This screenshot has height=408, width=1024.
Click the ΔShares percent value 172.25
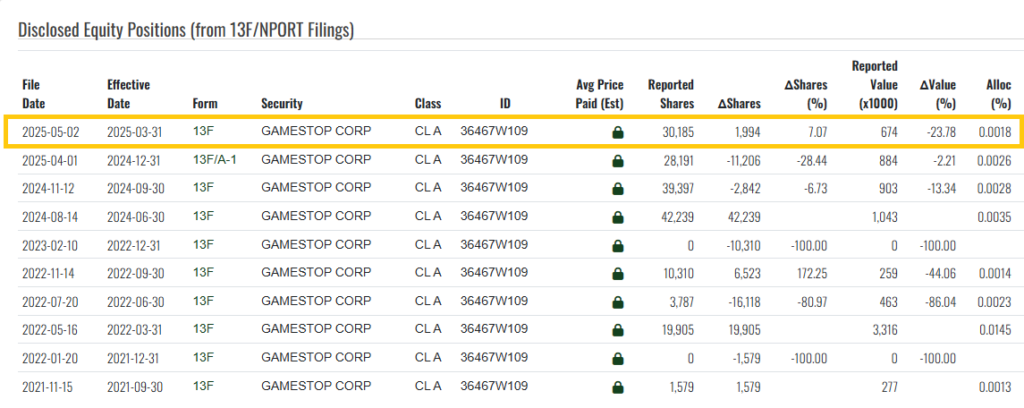pos(811,274)
